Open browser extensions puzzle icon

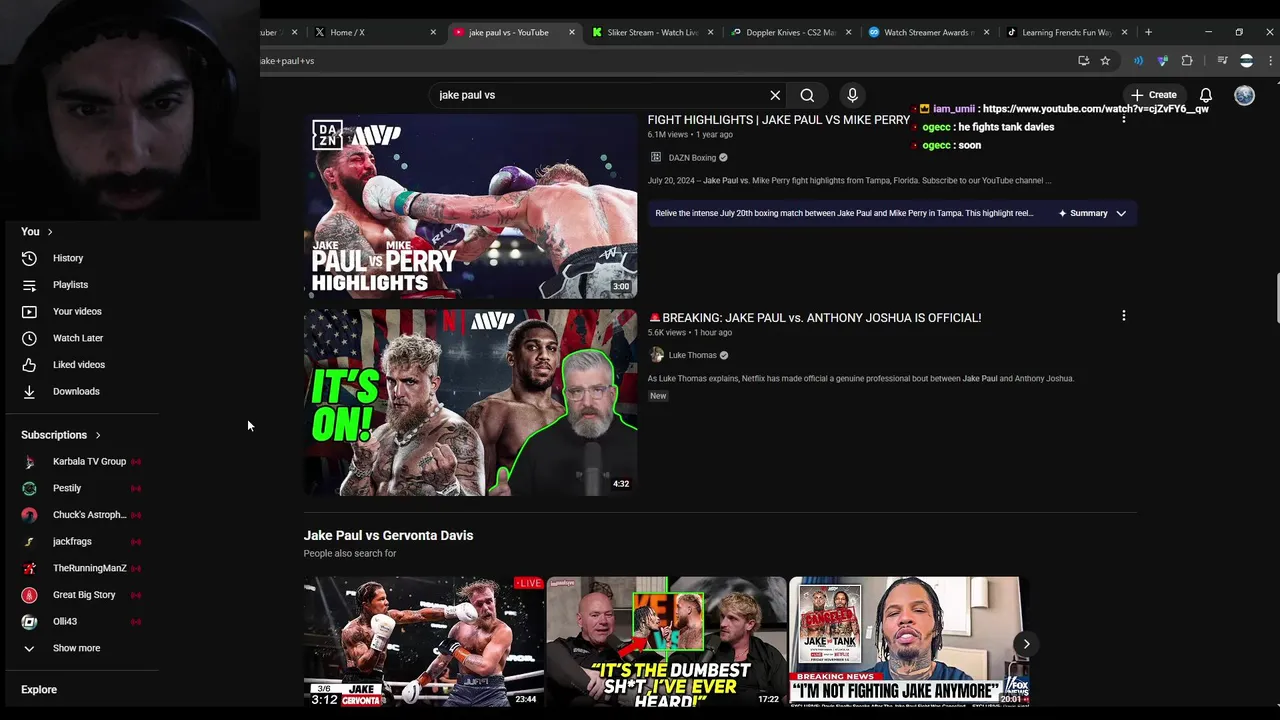[x=1187, y=61]
